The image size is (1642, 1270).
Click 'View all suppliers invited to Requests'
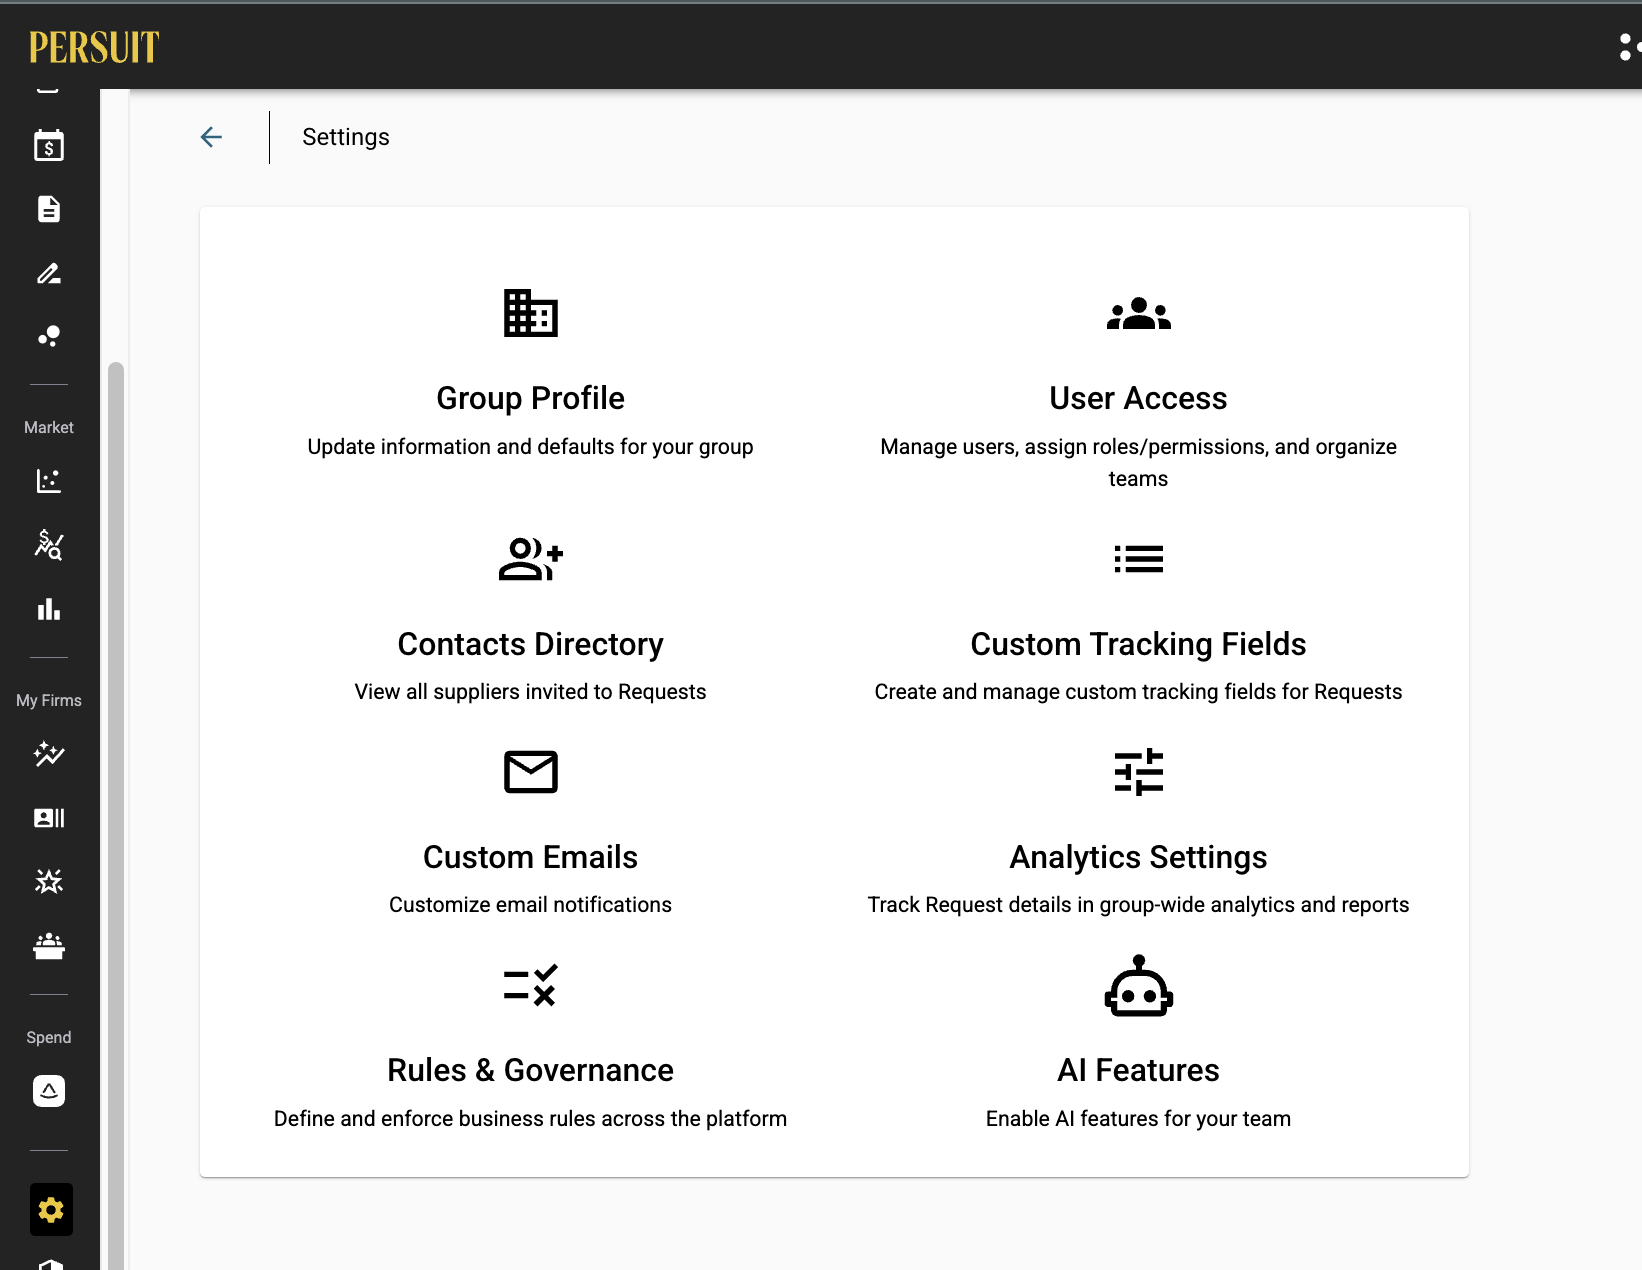pyautogui.click(x=531, y=692)
